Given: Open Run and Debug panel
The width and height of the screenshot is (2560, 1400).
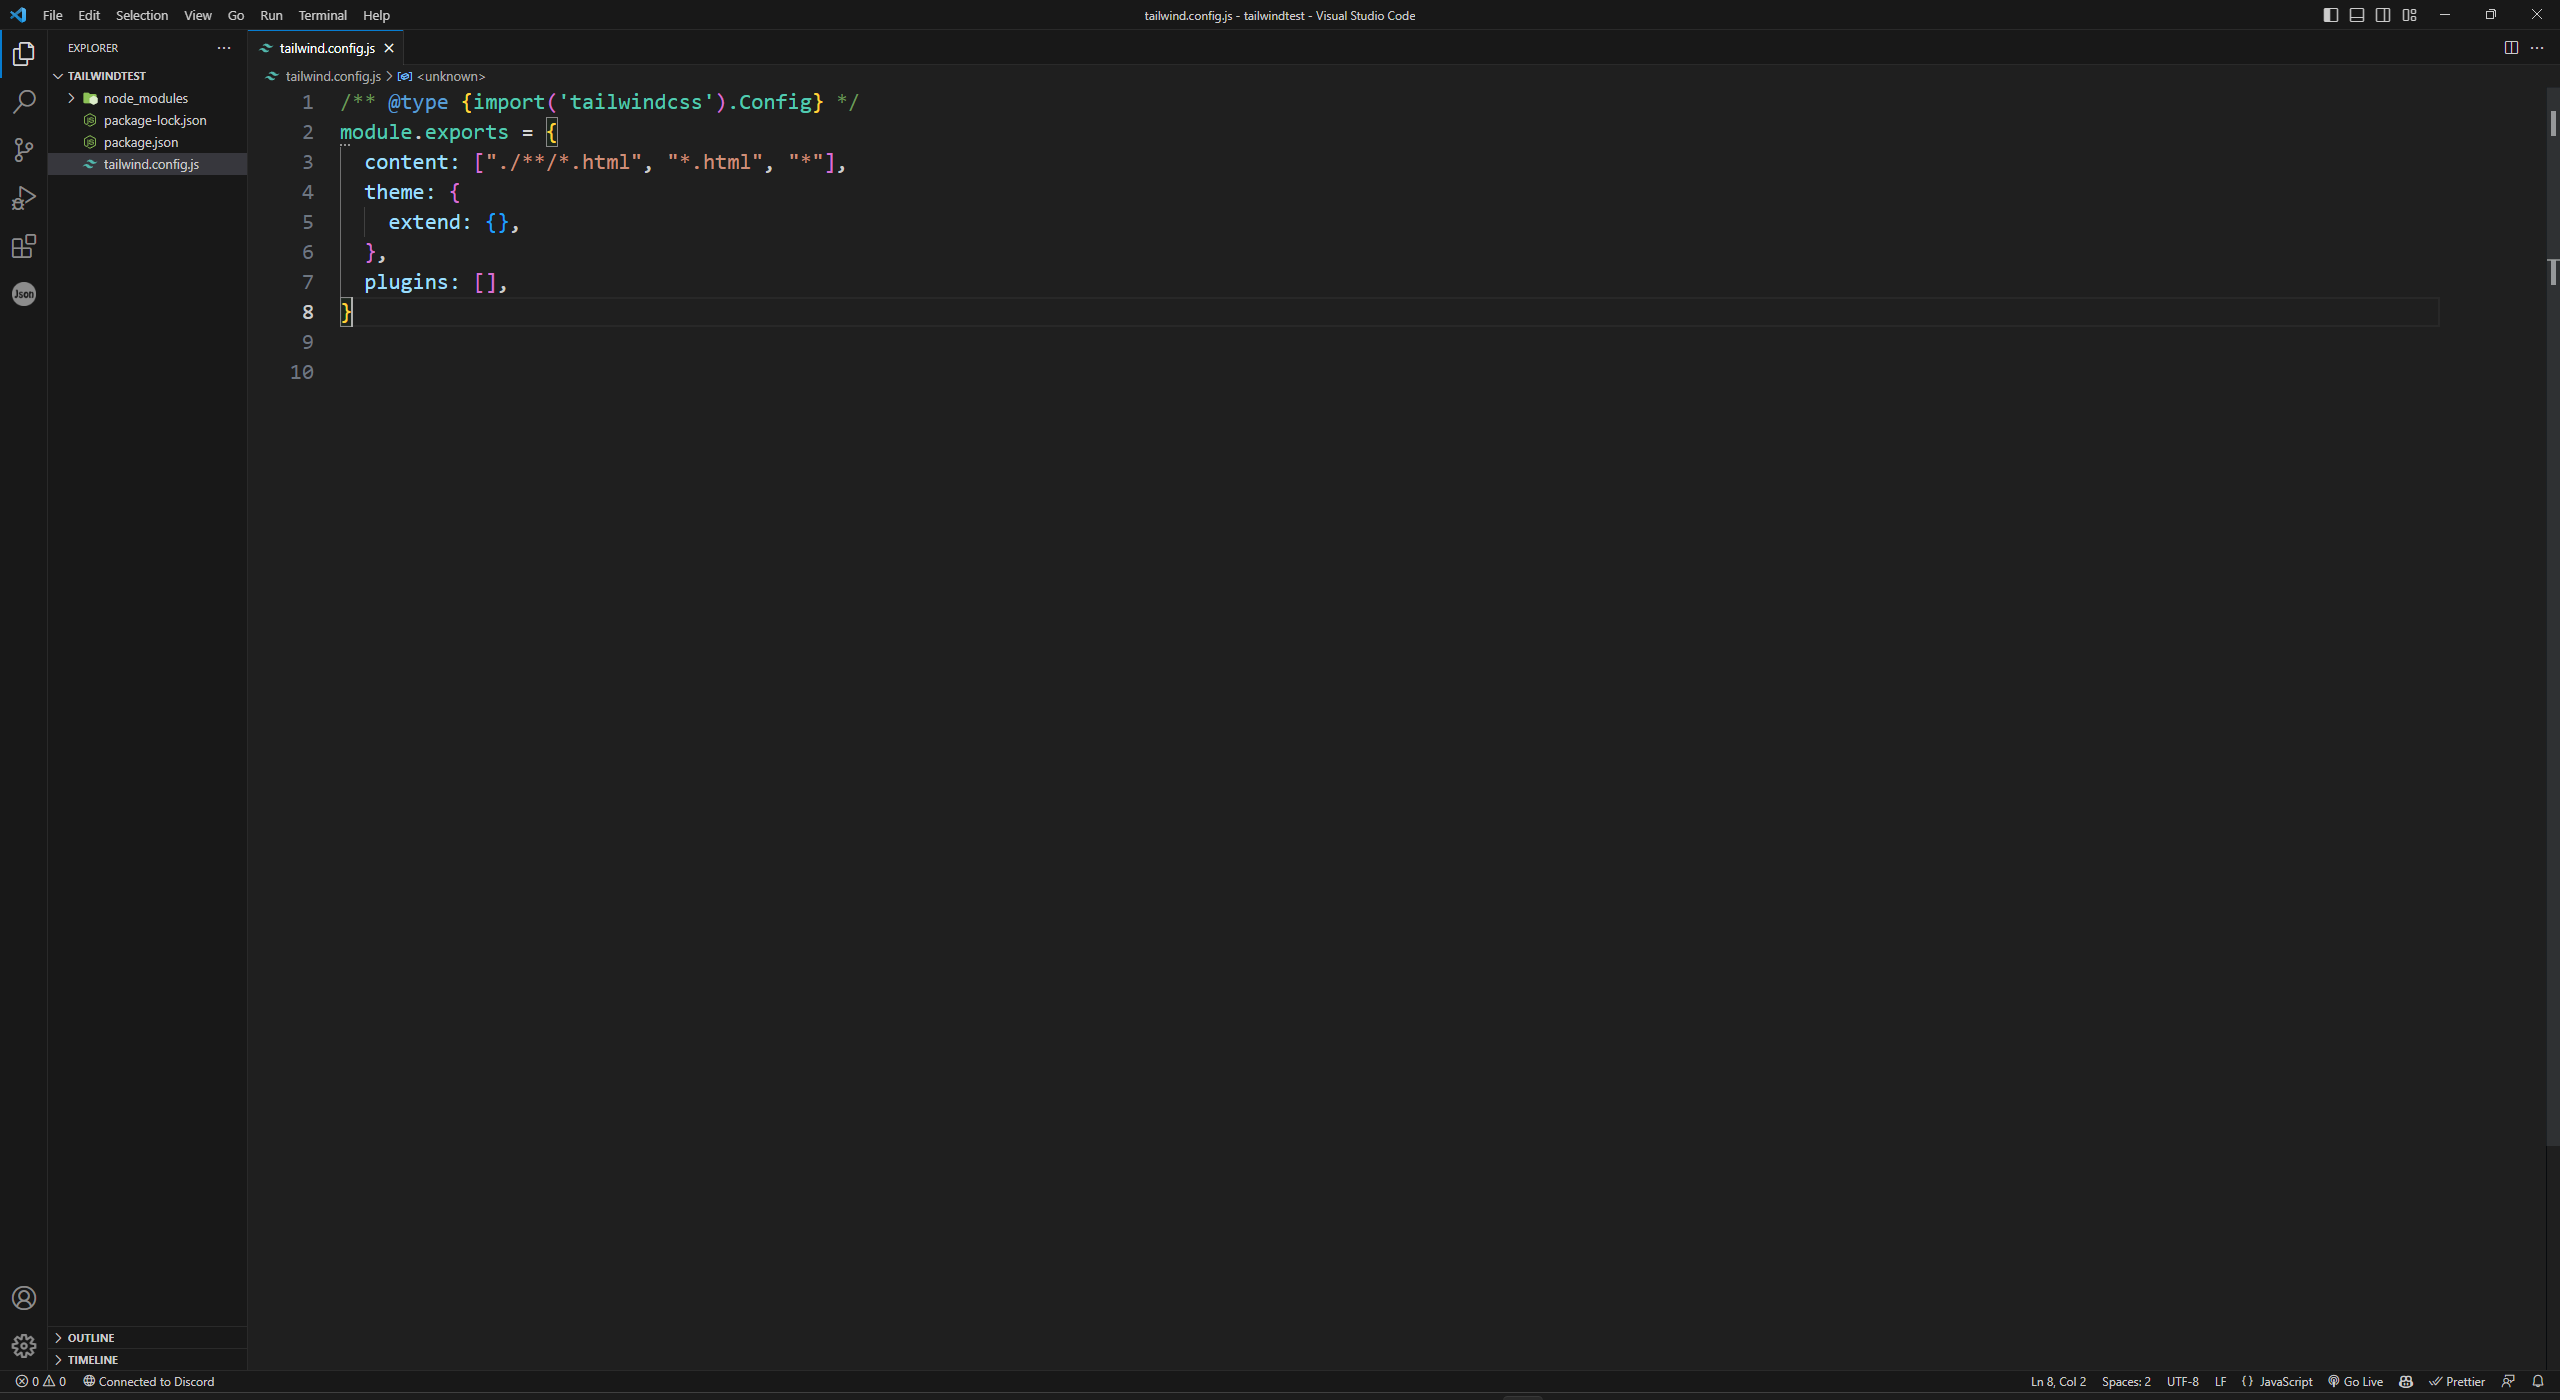Looking at the screenshot, I should (x=23, y=198).
